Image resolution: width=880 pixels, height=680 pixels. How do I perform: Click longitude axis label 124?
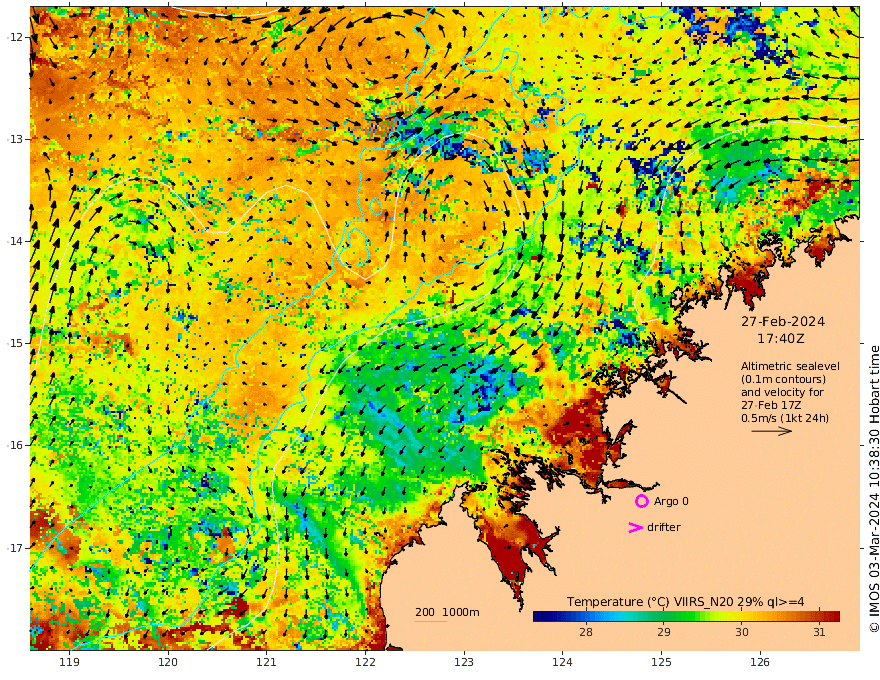click(x=562, y=663)
